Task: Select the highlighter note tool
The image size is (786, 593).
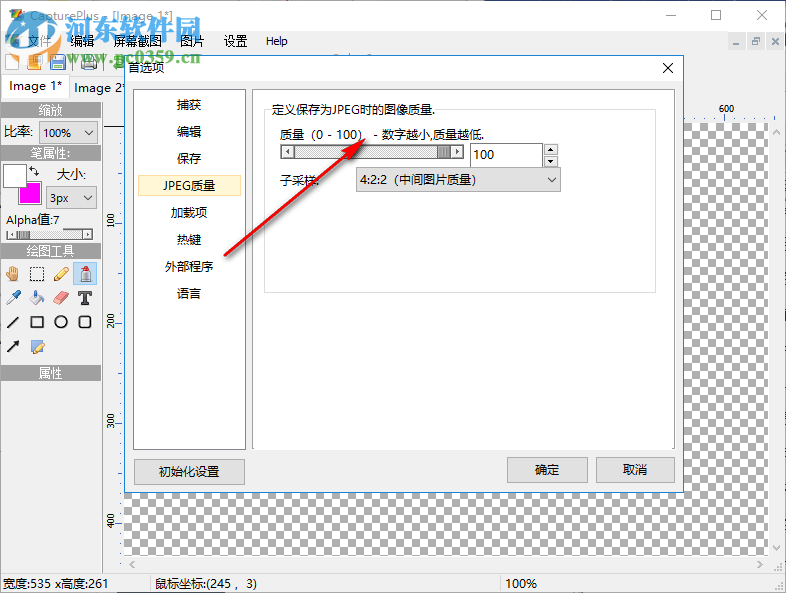Action: [x=37, y=346]
